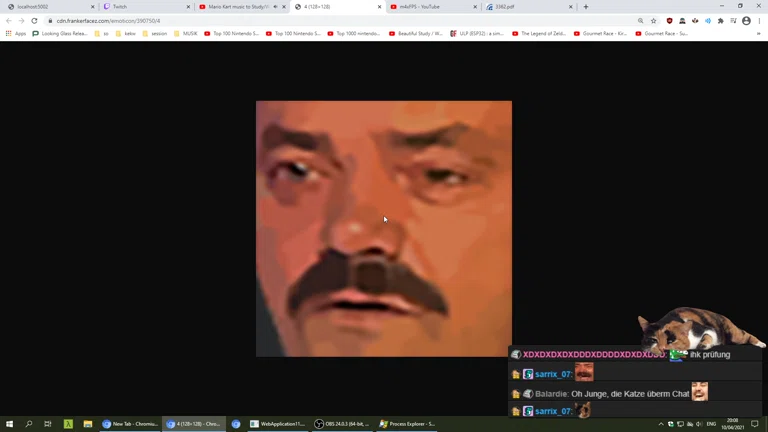Open the Mario Kart music tab
This screenshot has height=432, width=768.
pyautogui.click(x=238, y=7)
